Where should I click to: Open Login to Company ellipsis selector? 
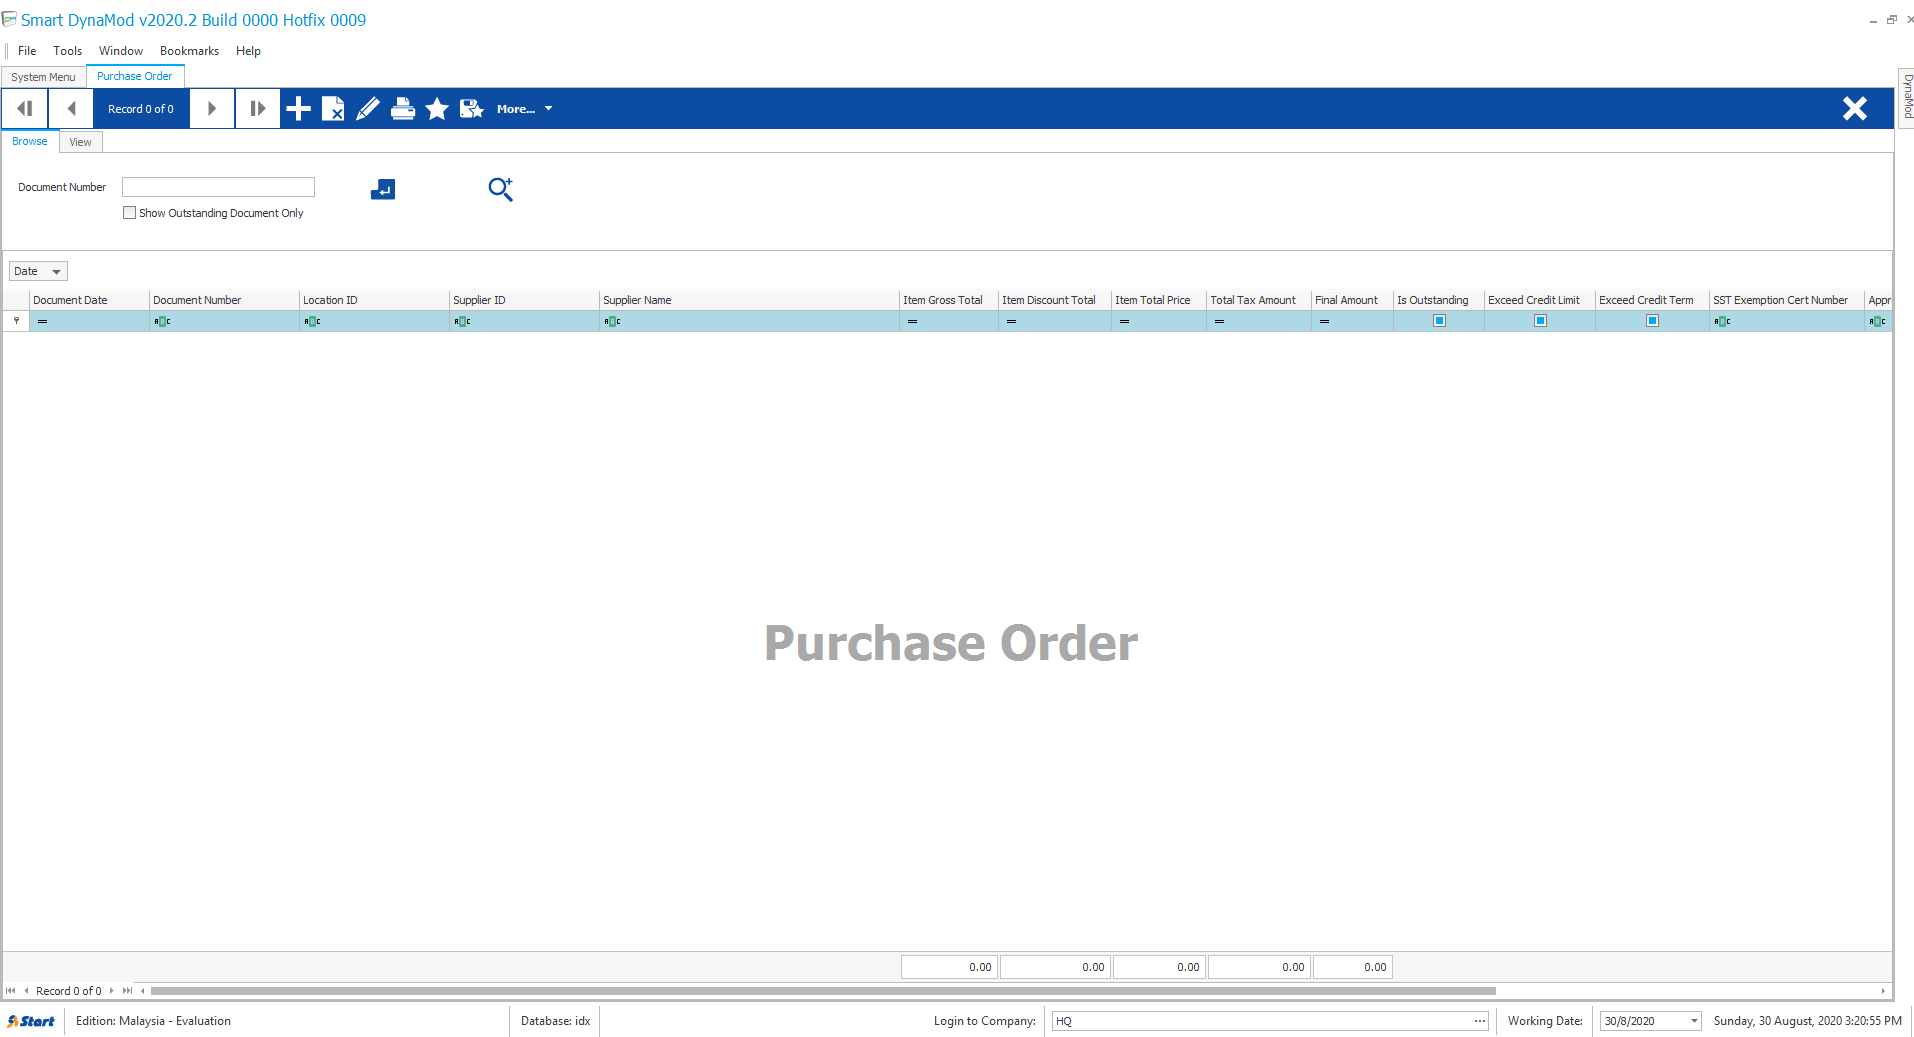click(x=1480, y=1021)
